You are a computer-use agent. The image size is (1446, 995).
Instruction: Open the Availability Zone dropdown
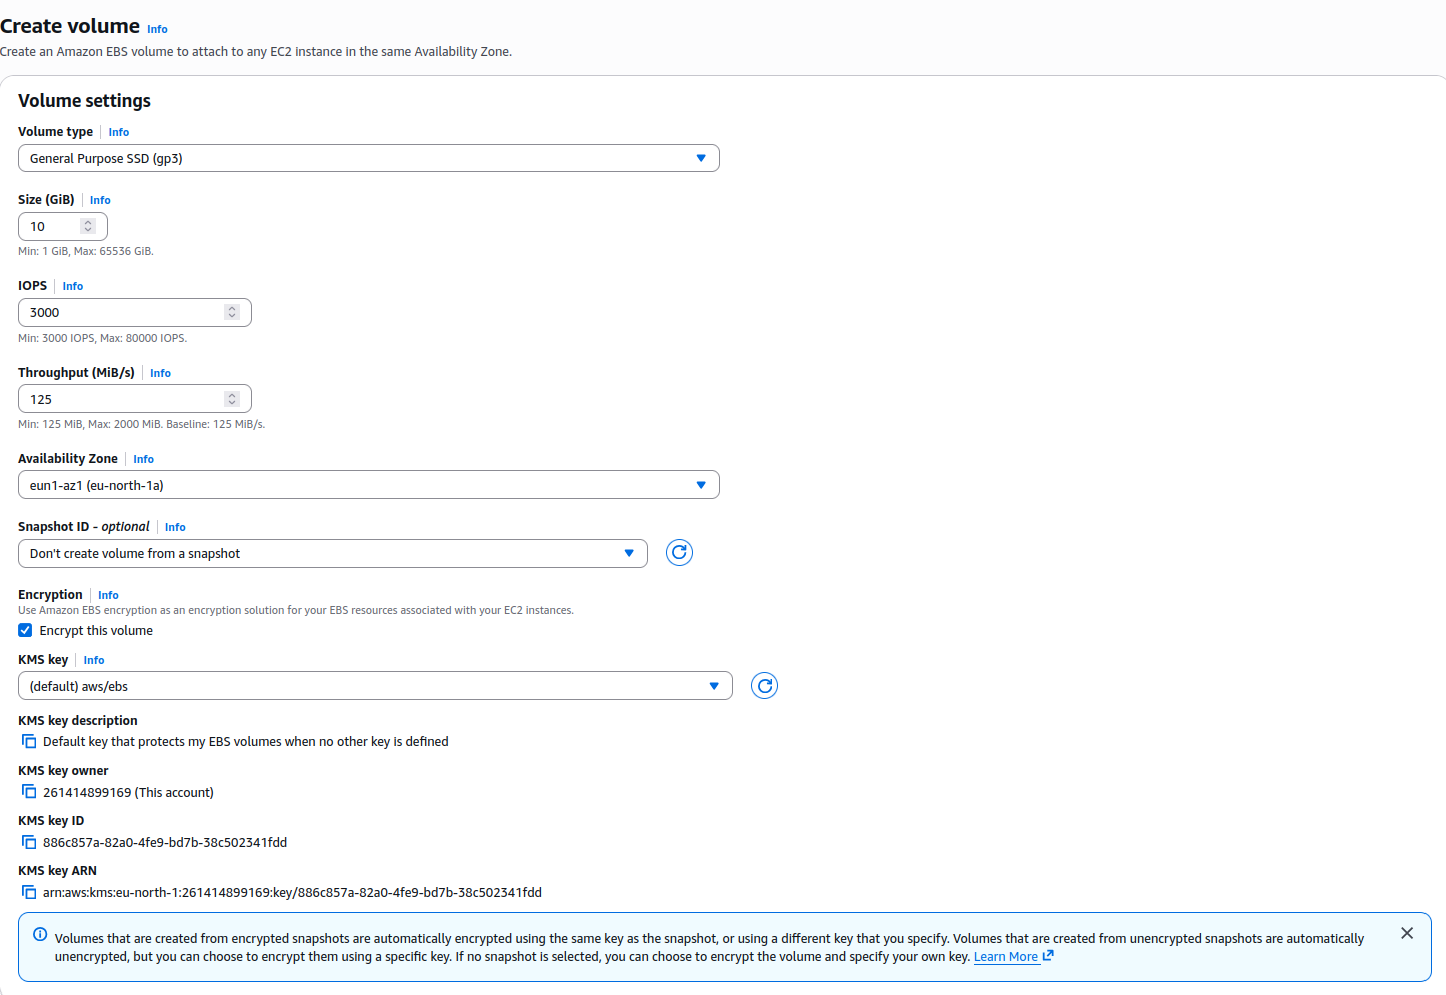click(369, 485)
